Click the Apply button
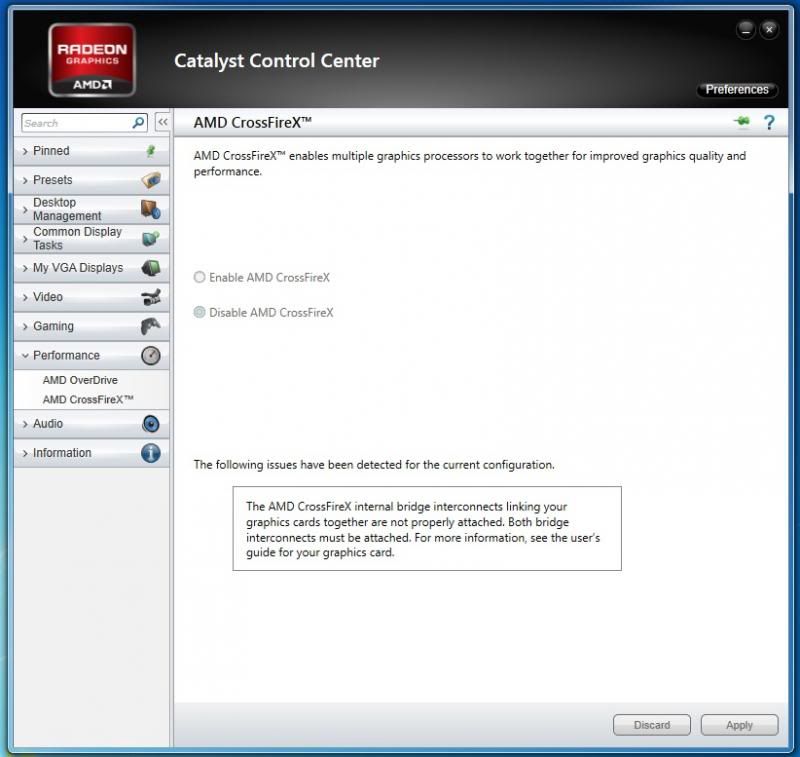This screenshot has height=757, width=800. [739, 725]
